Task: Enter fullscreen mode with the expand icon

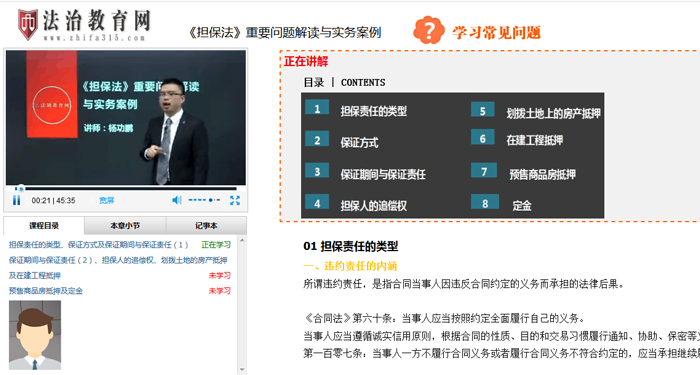Action: pos(235,200)
